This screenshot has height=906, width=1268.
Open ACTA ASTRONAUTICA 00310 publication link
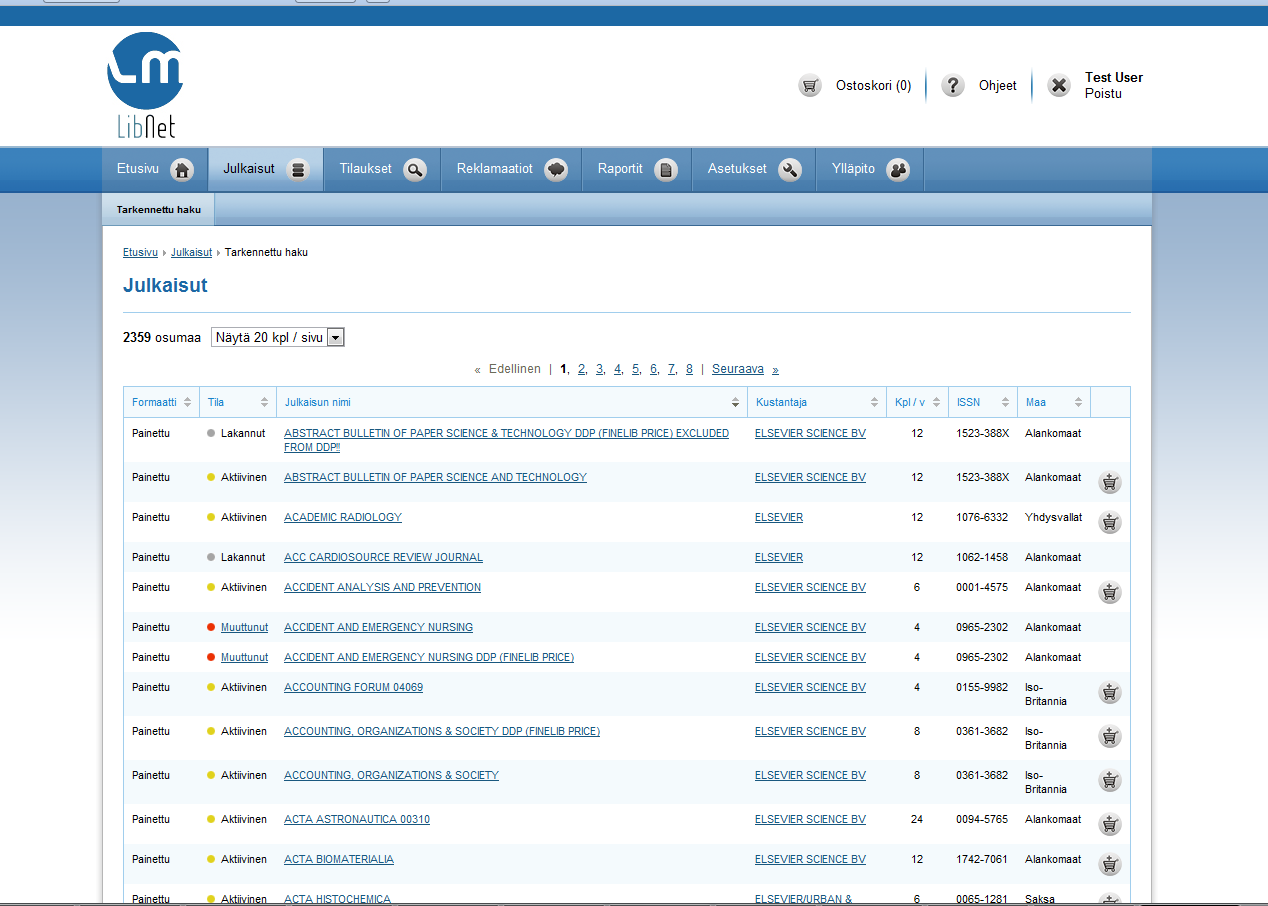[357, 819]
